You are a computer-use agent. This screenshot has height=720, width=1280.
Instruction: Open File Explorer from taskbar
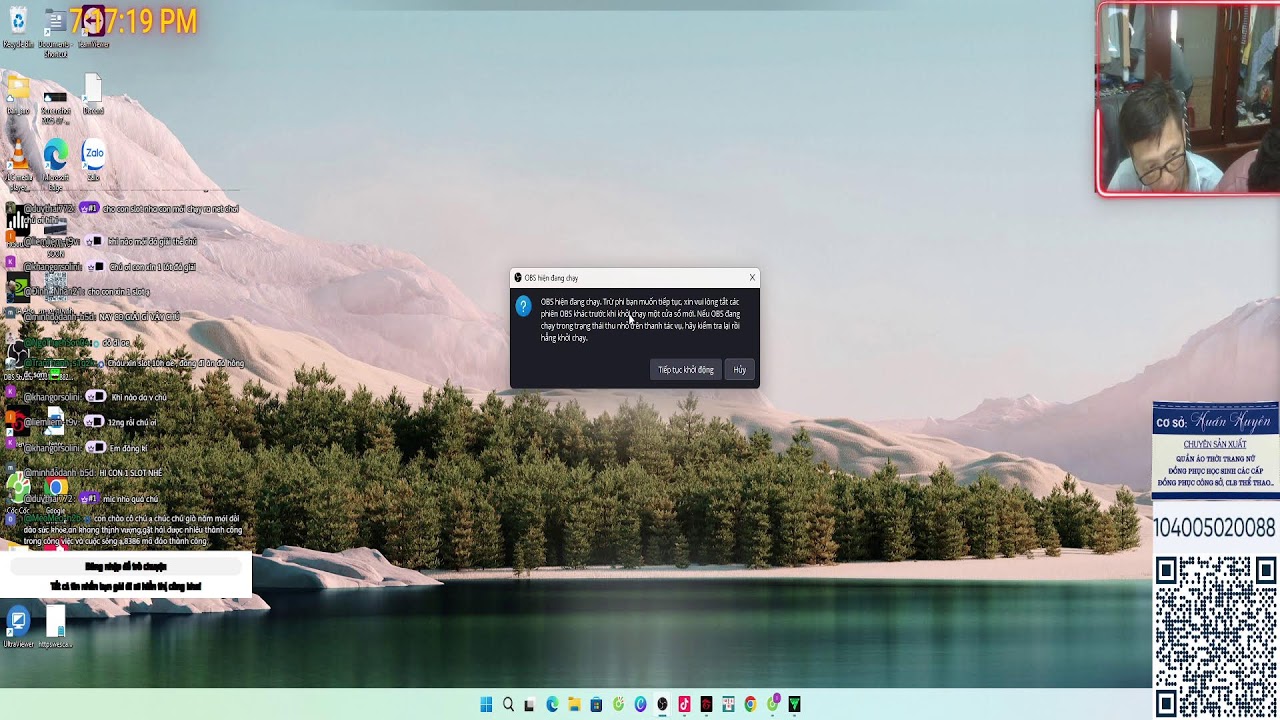pos(574,704)
